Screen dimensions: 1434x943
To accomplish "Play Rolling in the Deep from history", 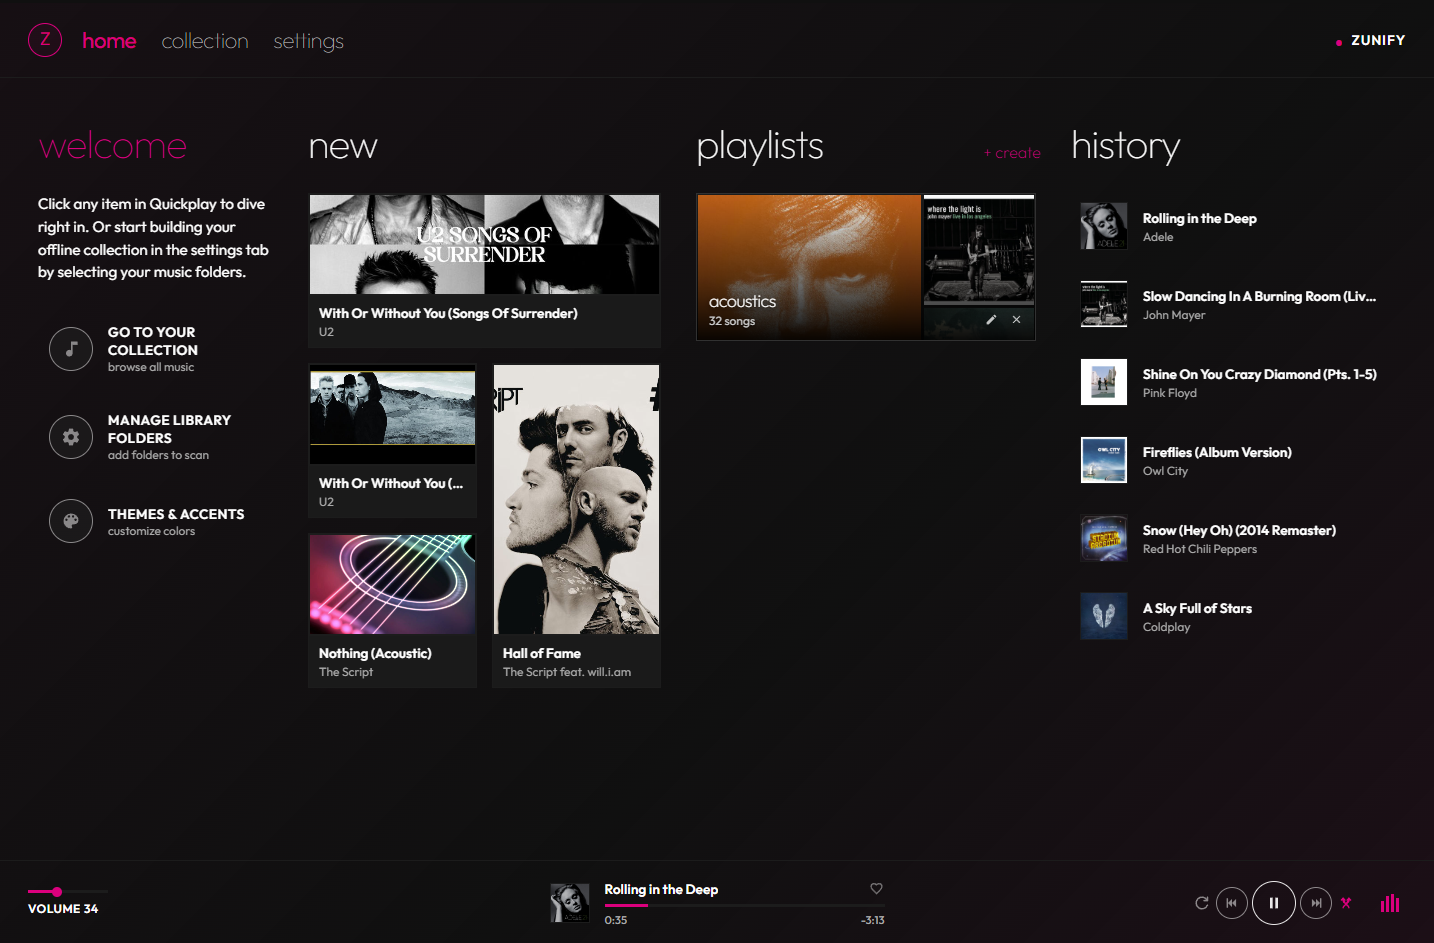I will pyautogui.click(x=1200, y=218).
